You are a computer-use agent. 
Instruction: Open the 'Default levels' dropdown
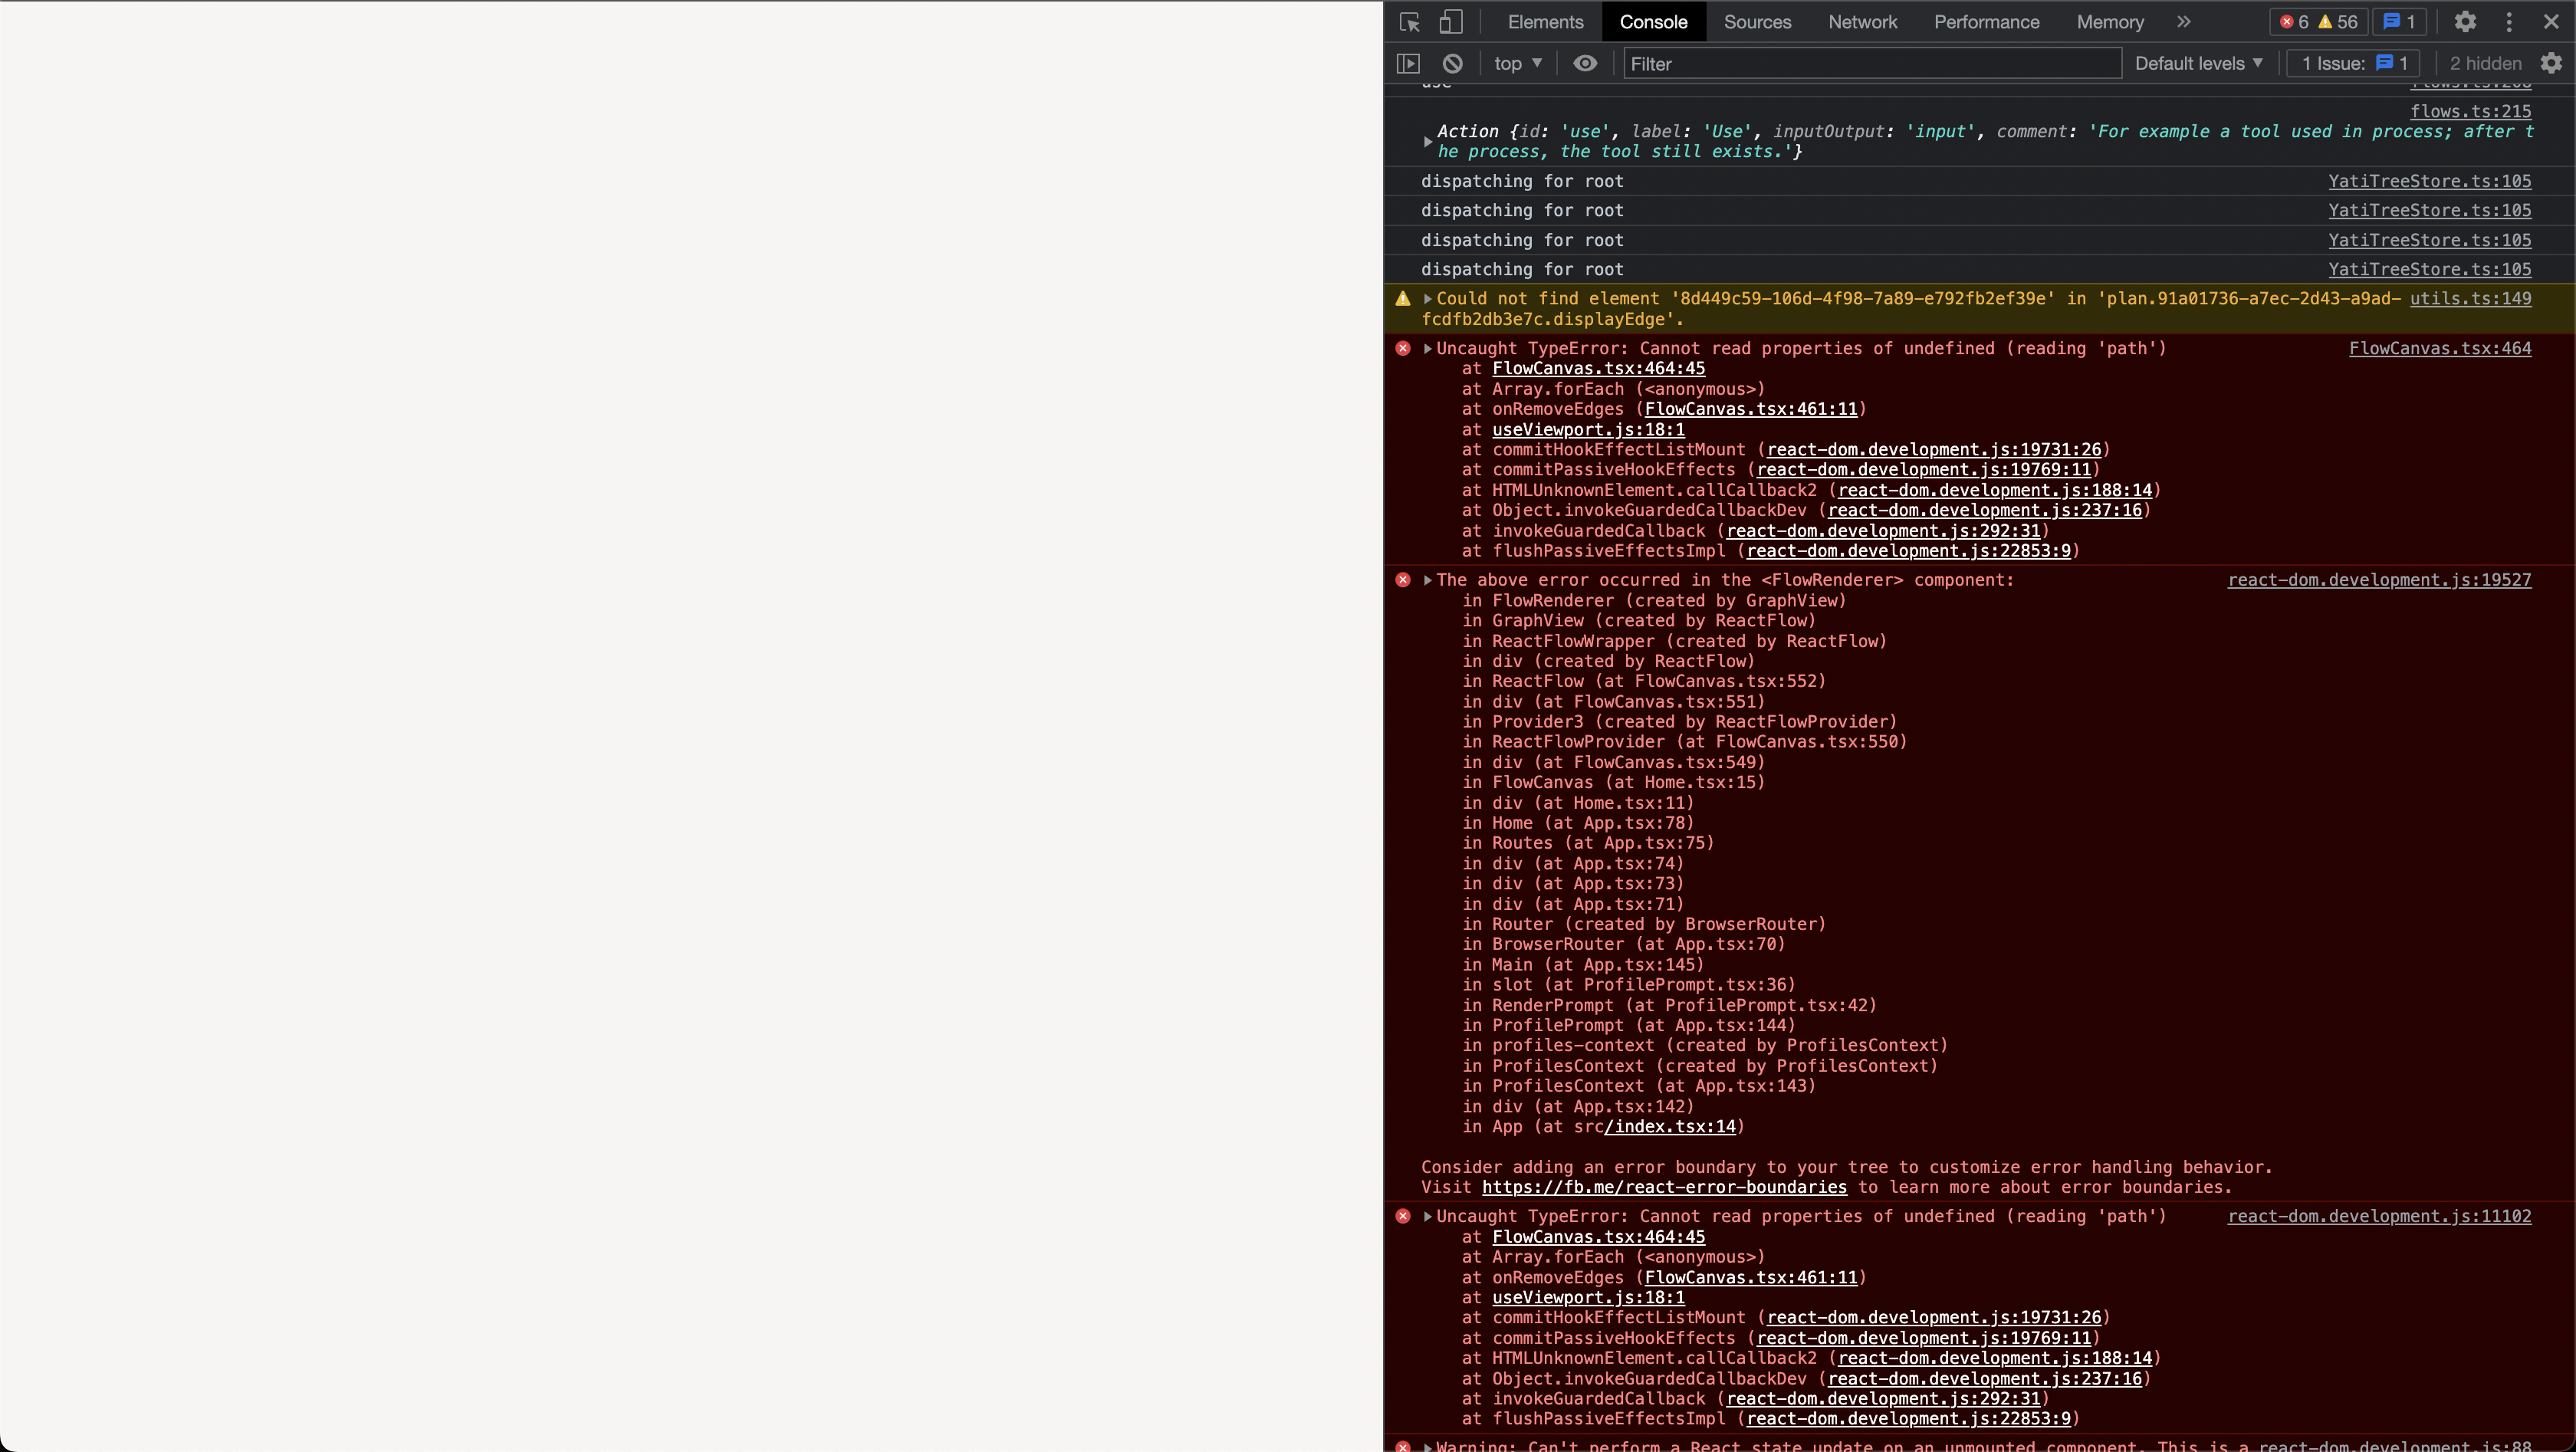[2197, 63]
